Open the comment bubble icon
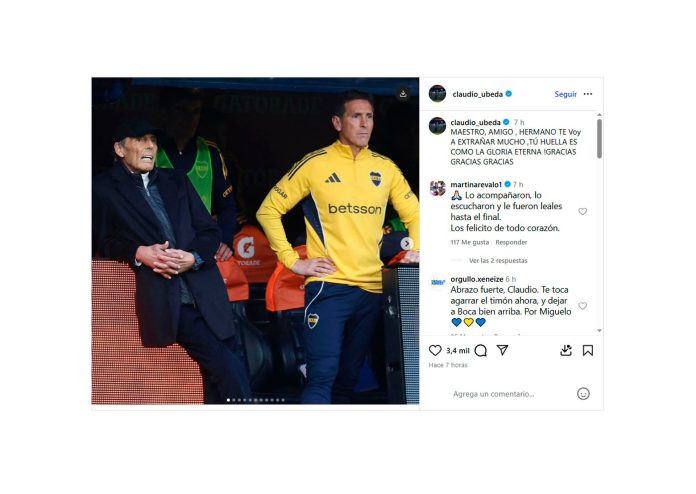Image resolution: width=696 pixels, height=494 pixels. click(480, 351)
